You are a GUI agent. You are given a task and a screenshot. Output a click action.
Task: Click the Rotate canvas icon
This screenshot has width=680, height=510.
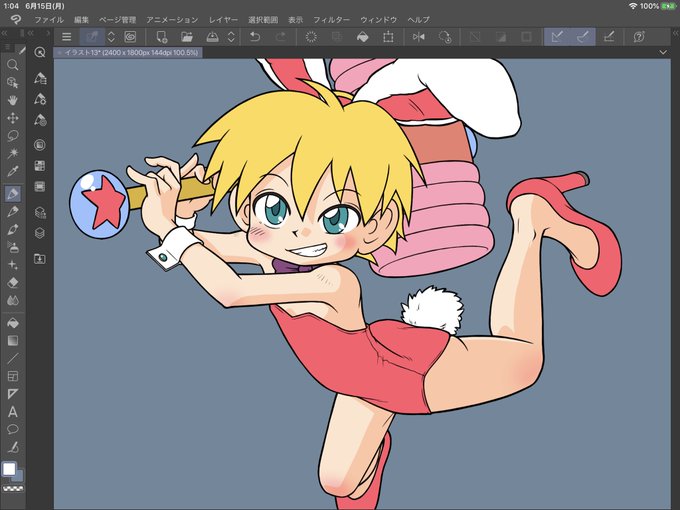445,37
